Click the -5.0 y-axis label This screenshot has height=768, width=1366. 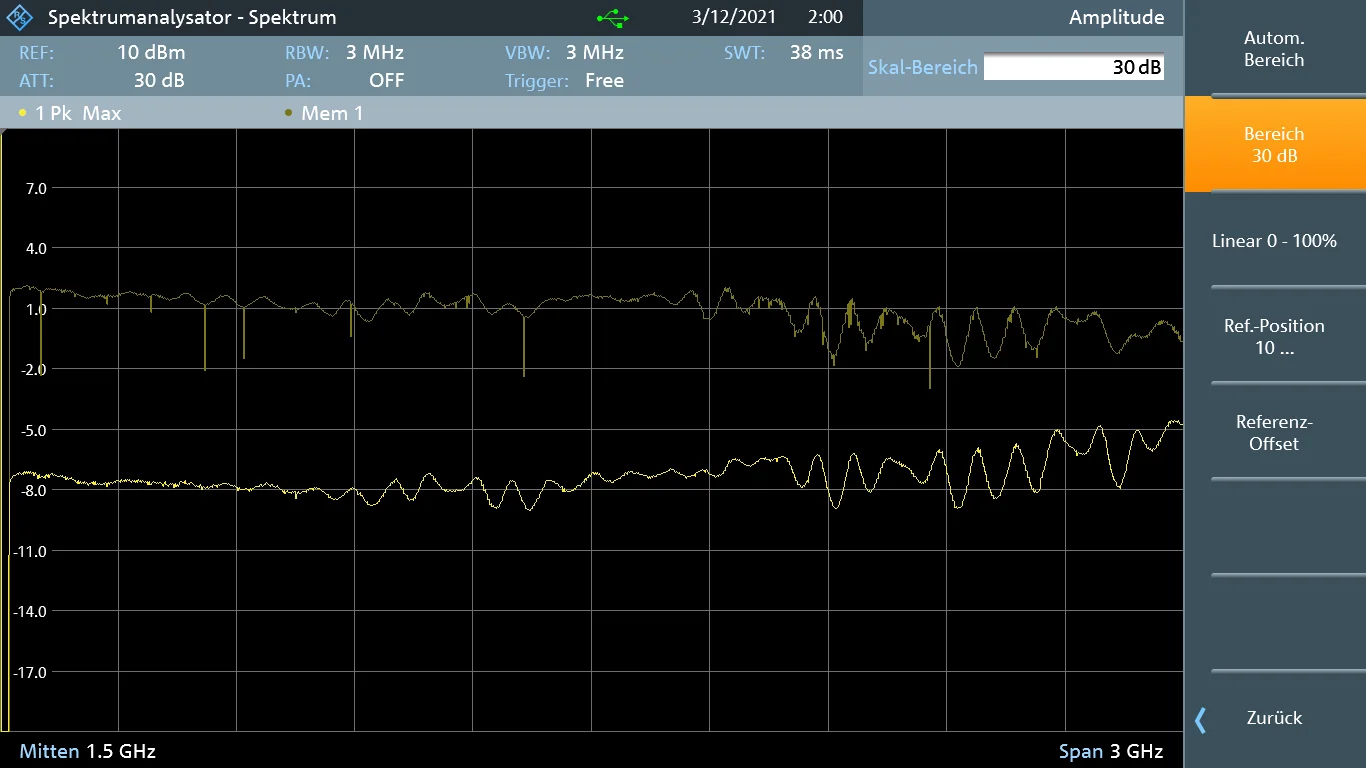[x=32, y=430]
